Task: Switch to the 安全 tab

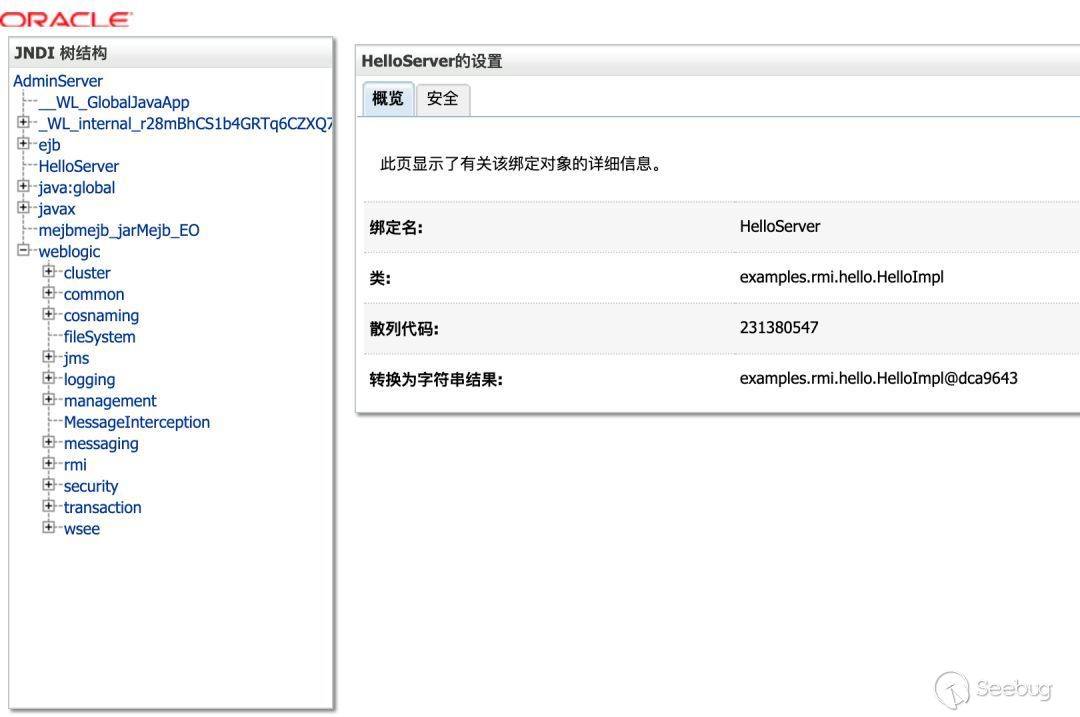Action: [x=443, y=99]
